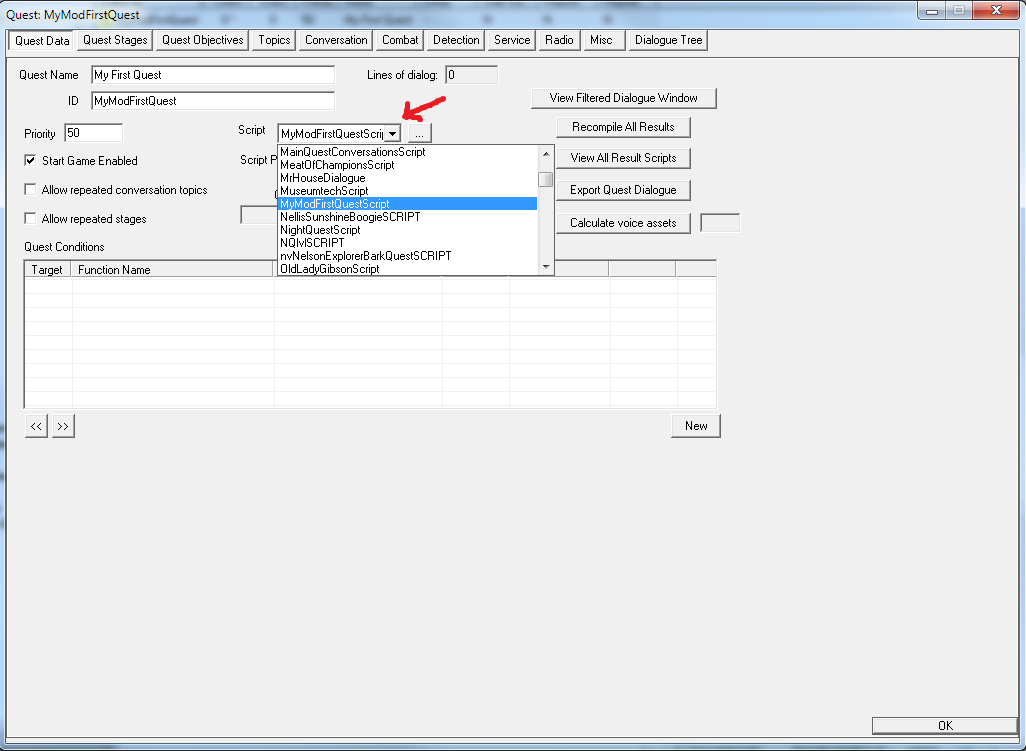The image size is (1026, 751).
Task: Click the "..." script browse button
Action: tap(418, 132)
